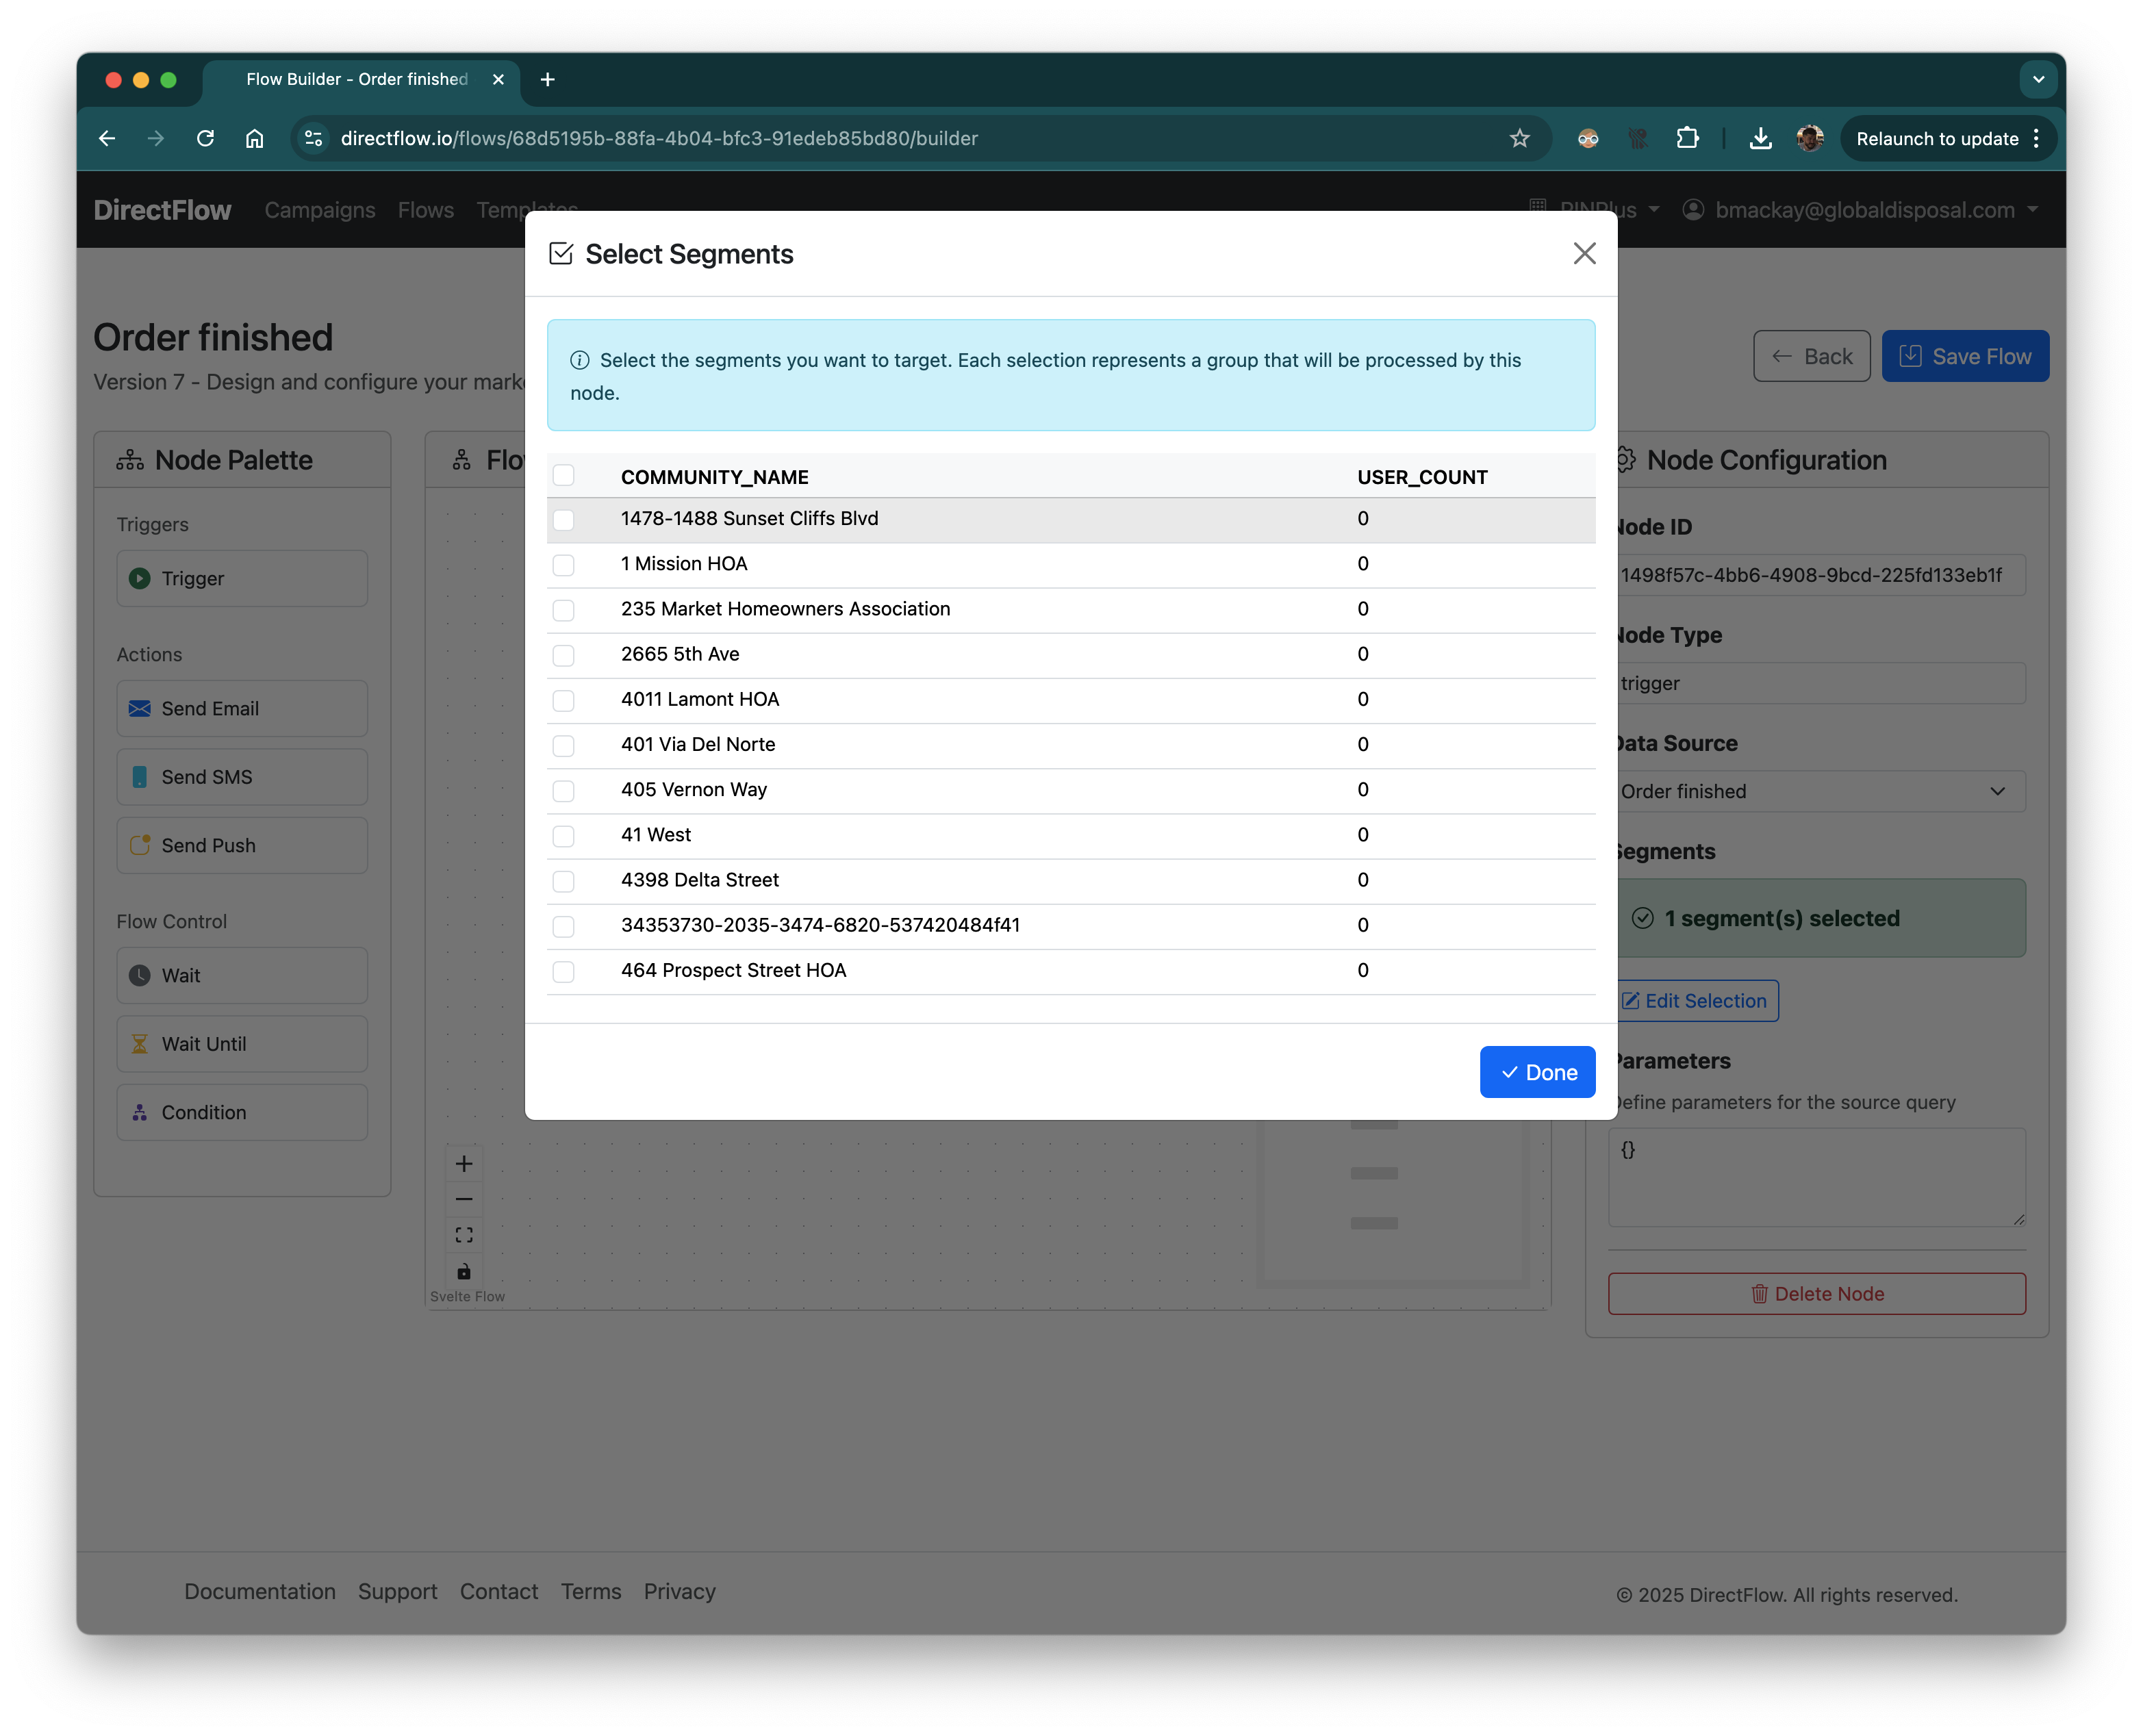2143x1736 pixels.
Task: Expand the bmackay account dropdown
Action: (1864, 210)
